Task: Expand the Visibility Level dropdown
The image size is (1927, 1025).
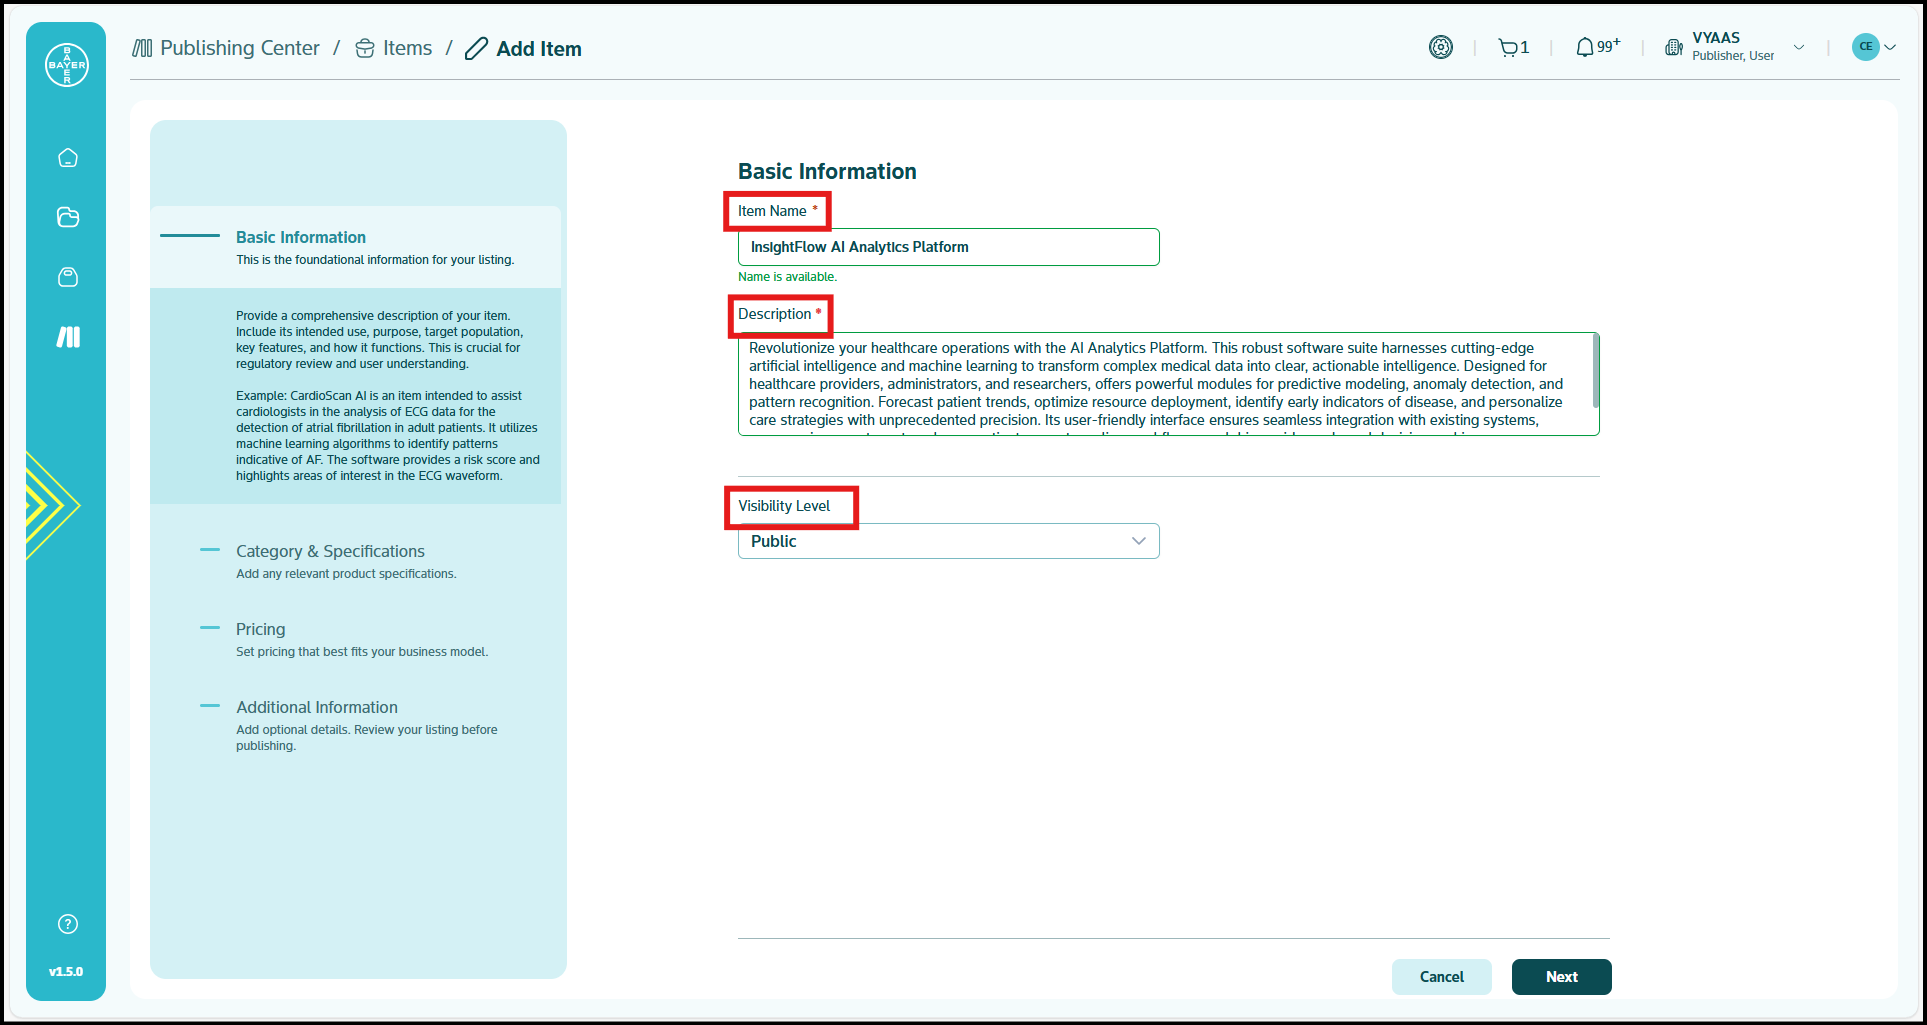Action: tap(948, 541)
